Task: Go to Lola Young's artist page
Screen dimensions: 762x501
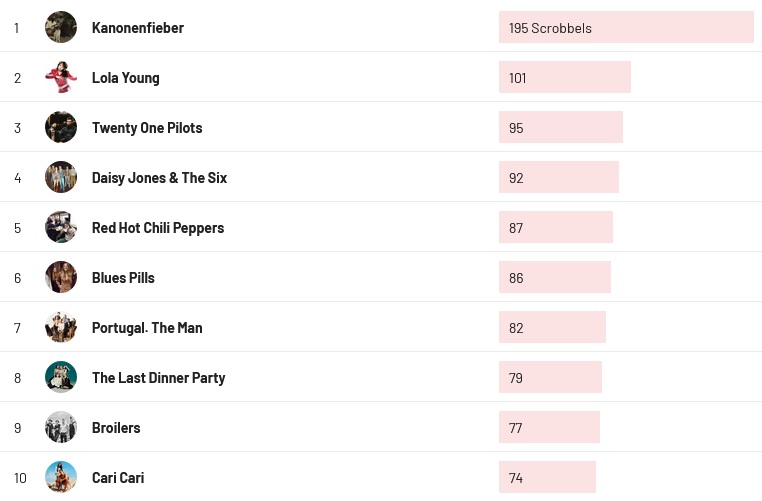Action: click(x=125, y=78)
